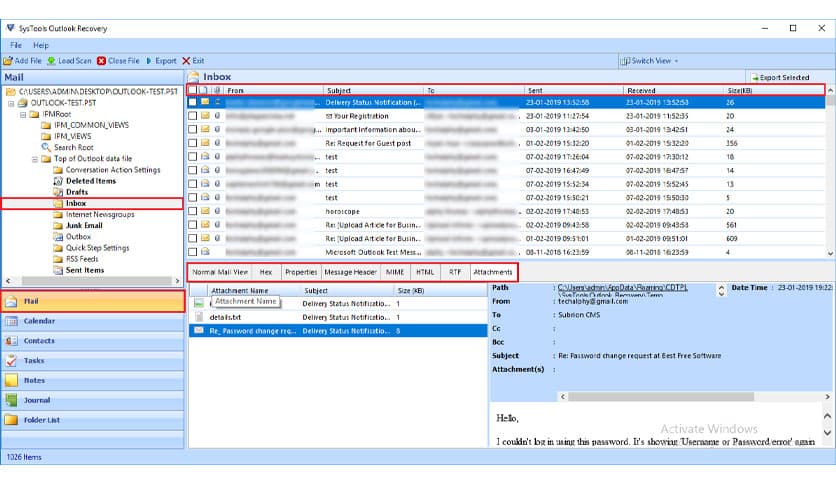Click the Sent Items folder icon
The height and width of the screenshot is (484, 836).
[x=58, y=270]
